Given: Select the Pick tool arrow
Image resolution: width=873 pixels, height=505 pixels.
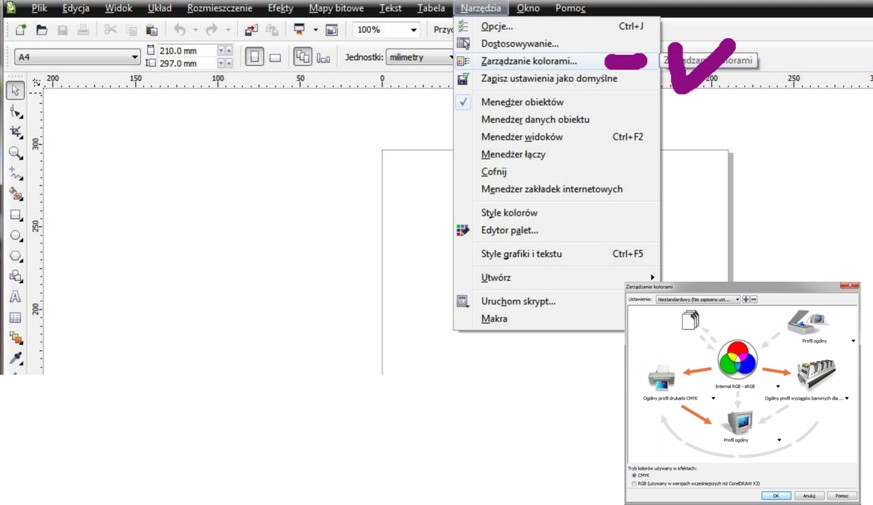Looking at the screenshot, I should (x=15, y=91).
